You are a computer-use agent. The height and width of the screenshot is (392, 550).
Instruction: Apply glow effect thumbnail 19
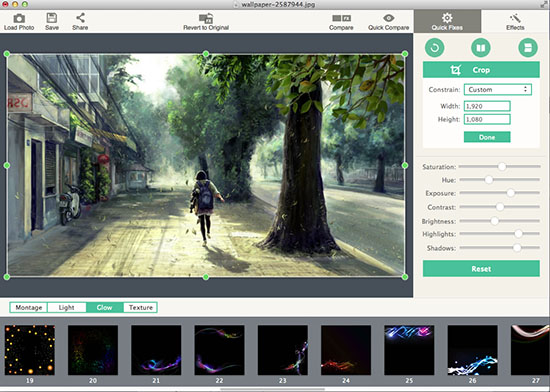tap(30, 350)
